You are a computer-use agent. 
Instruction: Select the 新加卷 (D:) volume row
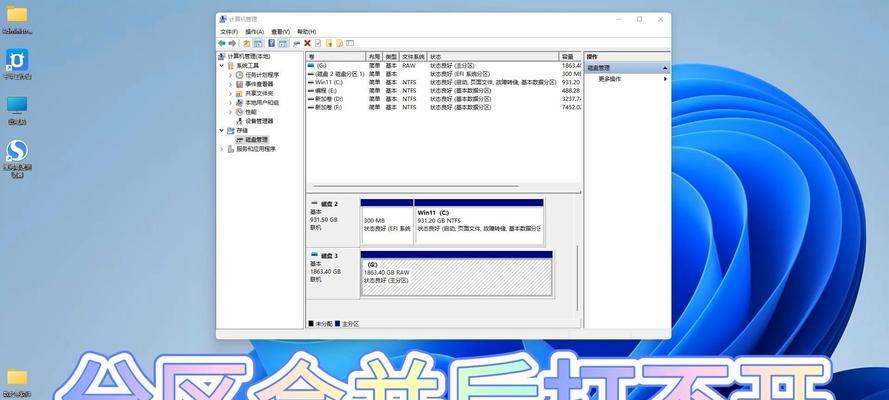tap(444, 99)
